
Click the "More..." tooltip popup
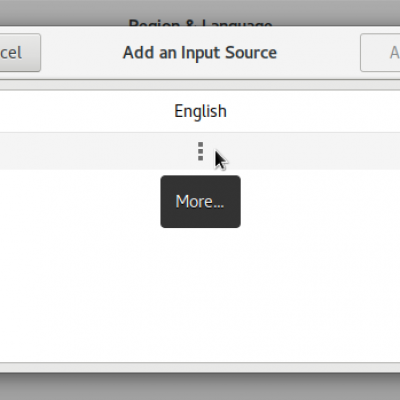click(200, 202)
